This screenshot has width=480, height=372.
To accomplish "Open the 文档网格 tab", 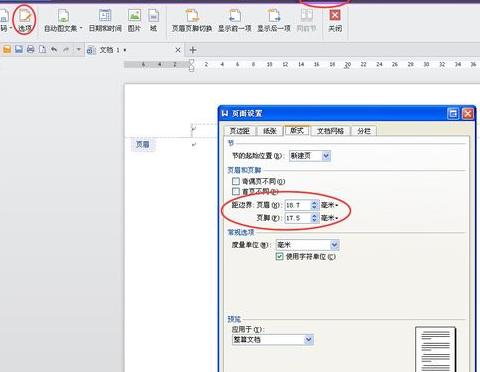I will pos(330,131).
